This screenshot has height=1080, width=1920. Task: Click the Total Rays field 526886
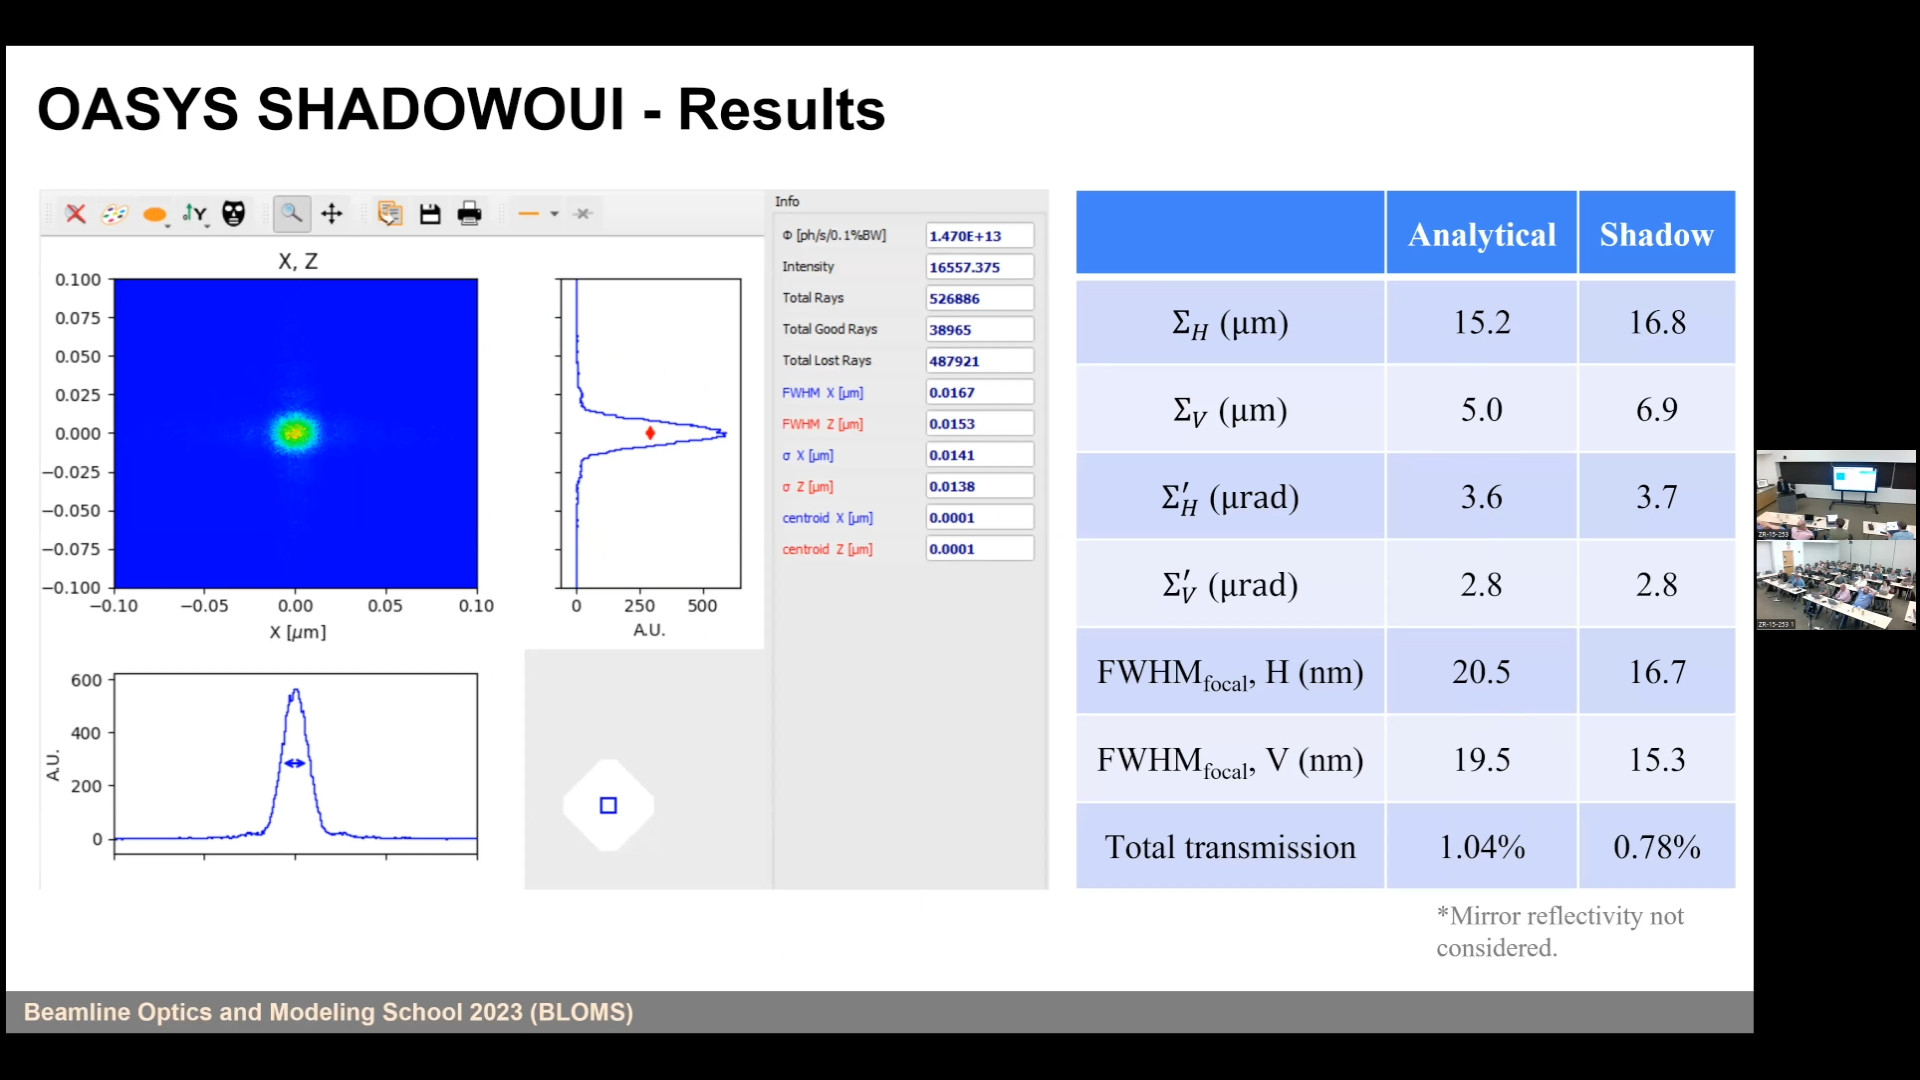click(979, 298)
